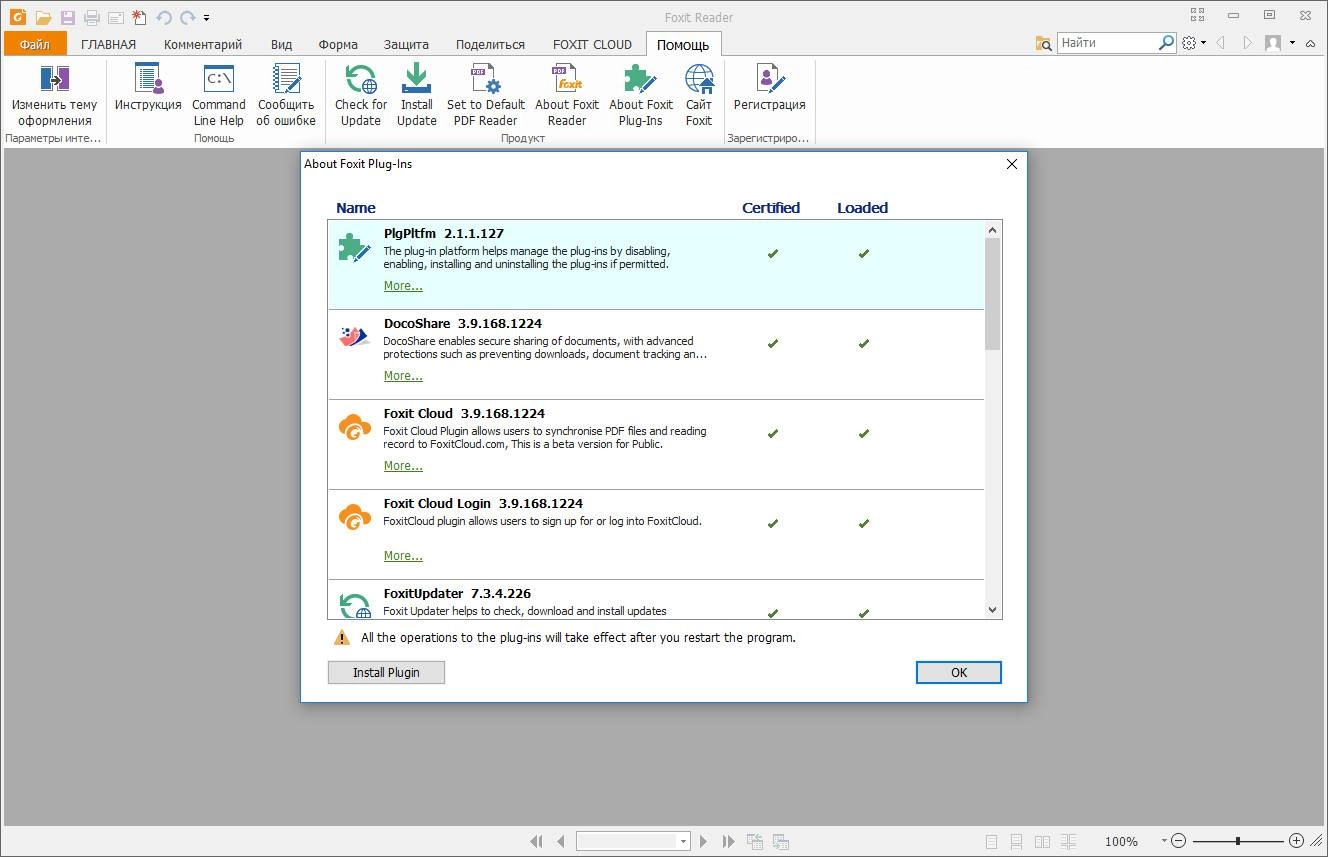Click Set to Default PDF Reader
This screenshot has height=857, width=1328.
click(x=486, y=95)
